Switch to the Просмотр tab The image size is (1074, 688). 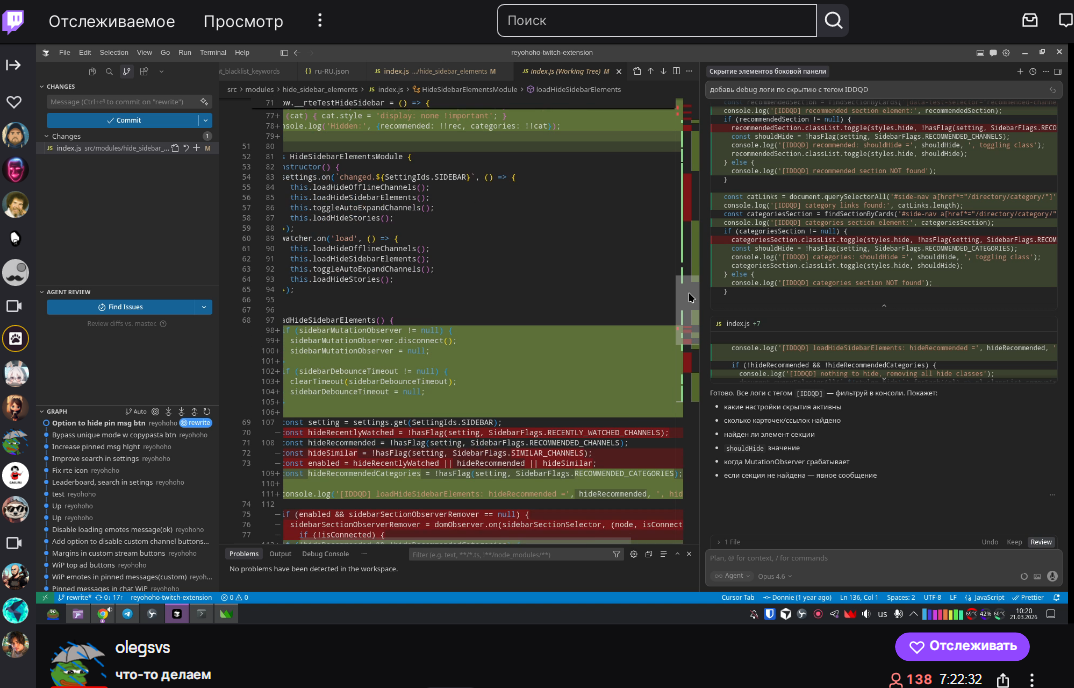[243, 21]
